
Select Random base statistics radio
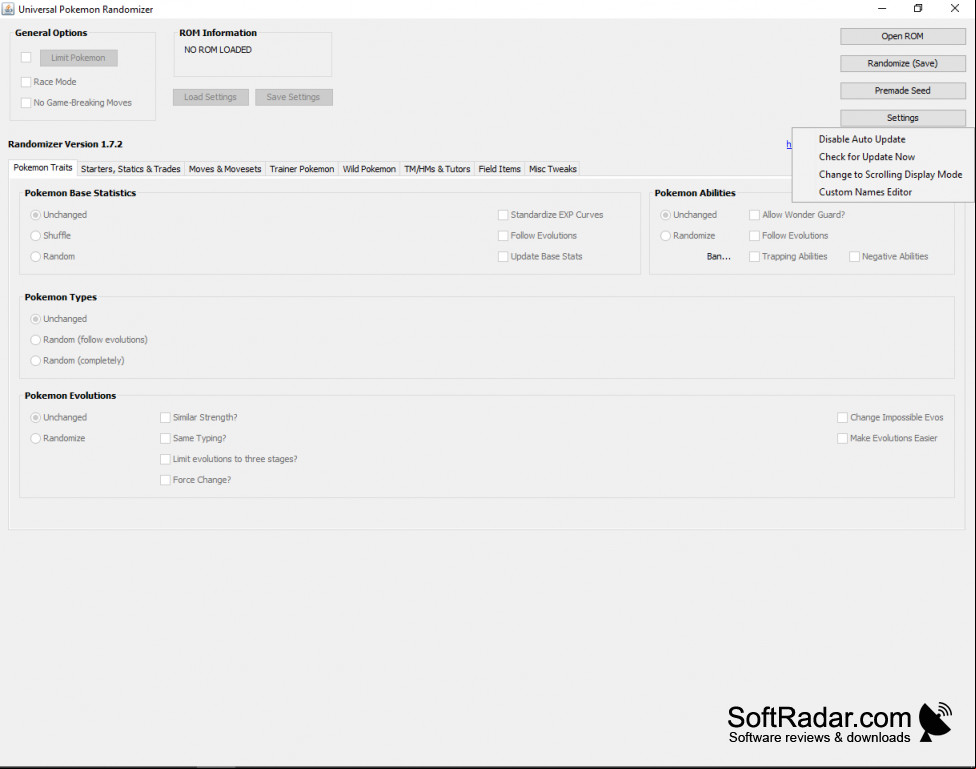click(35, 257)
